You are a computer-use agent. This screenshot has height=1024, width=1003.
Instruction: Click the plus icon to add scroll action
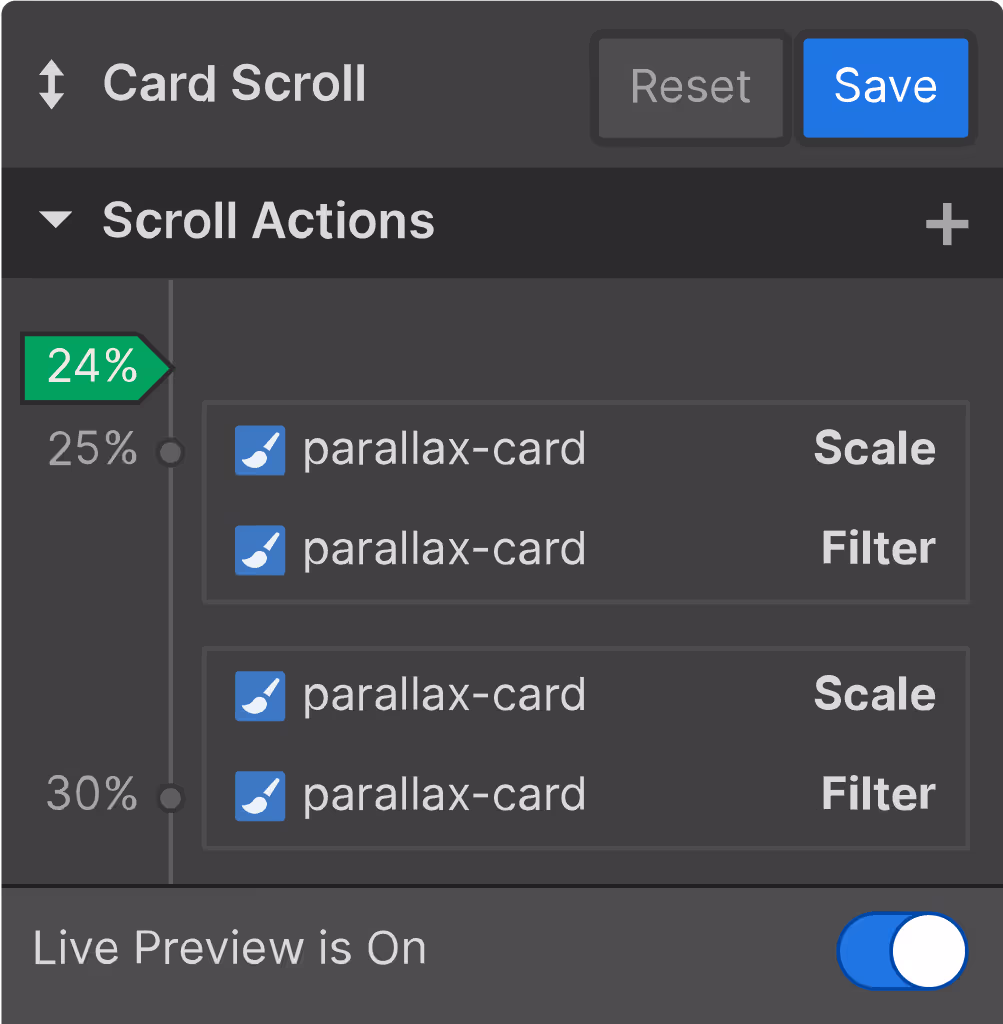946,225
